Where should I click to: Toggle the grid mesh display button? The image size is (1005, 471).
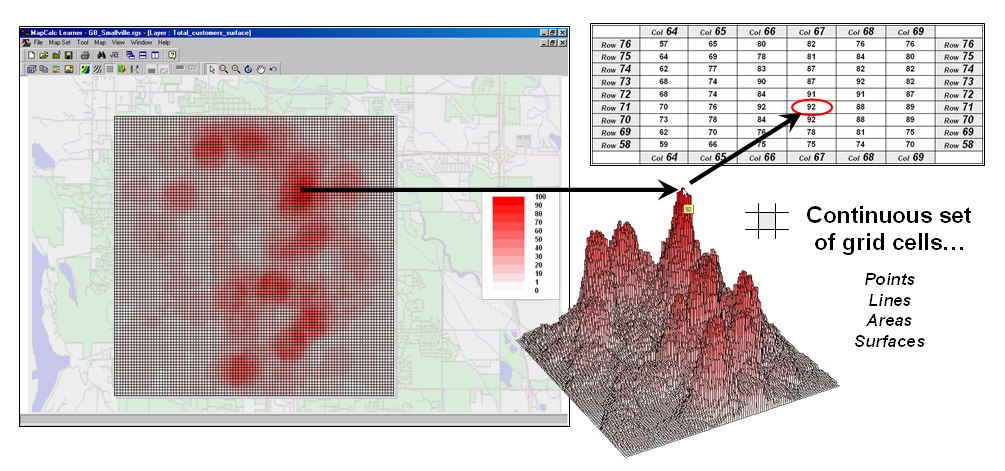(x=110, y=69)
